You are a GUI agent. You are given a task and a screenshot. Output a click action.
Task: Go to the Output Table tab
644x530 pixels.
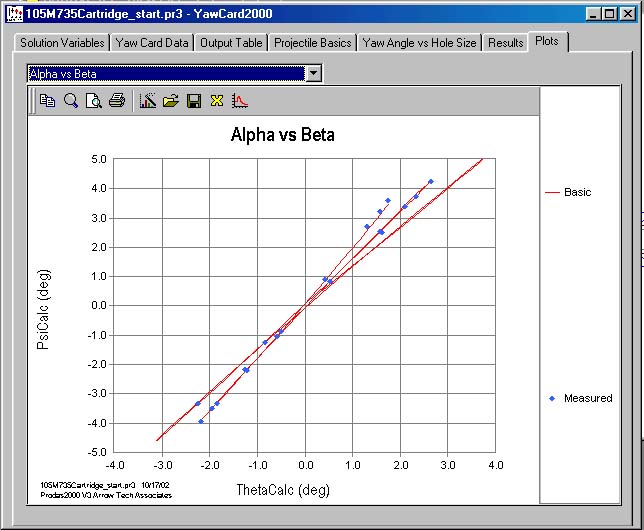point(231,43)
